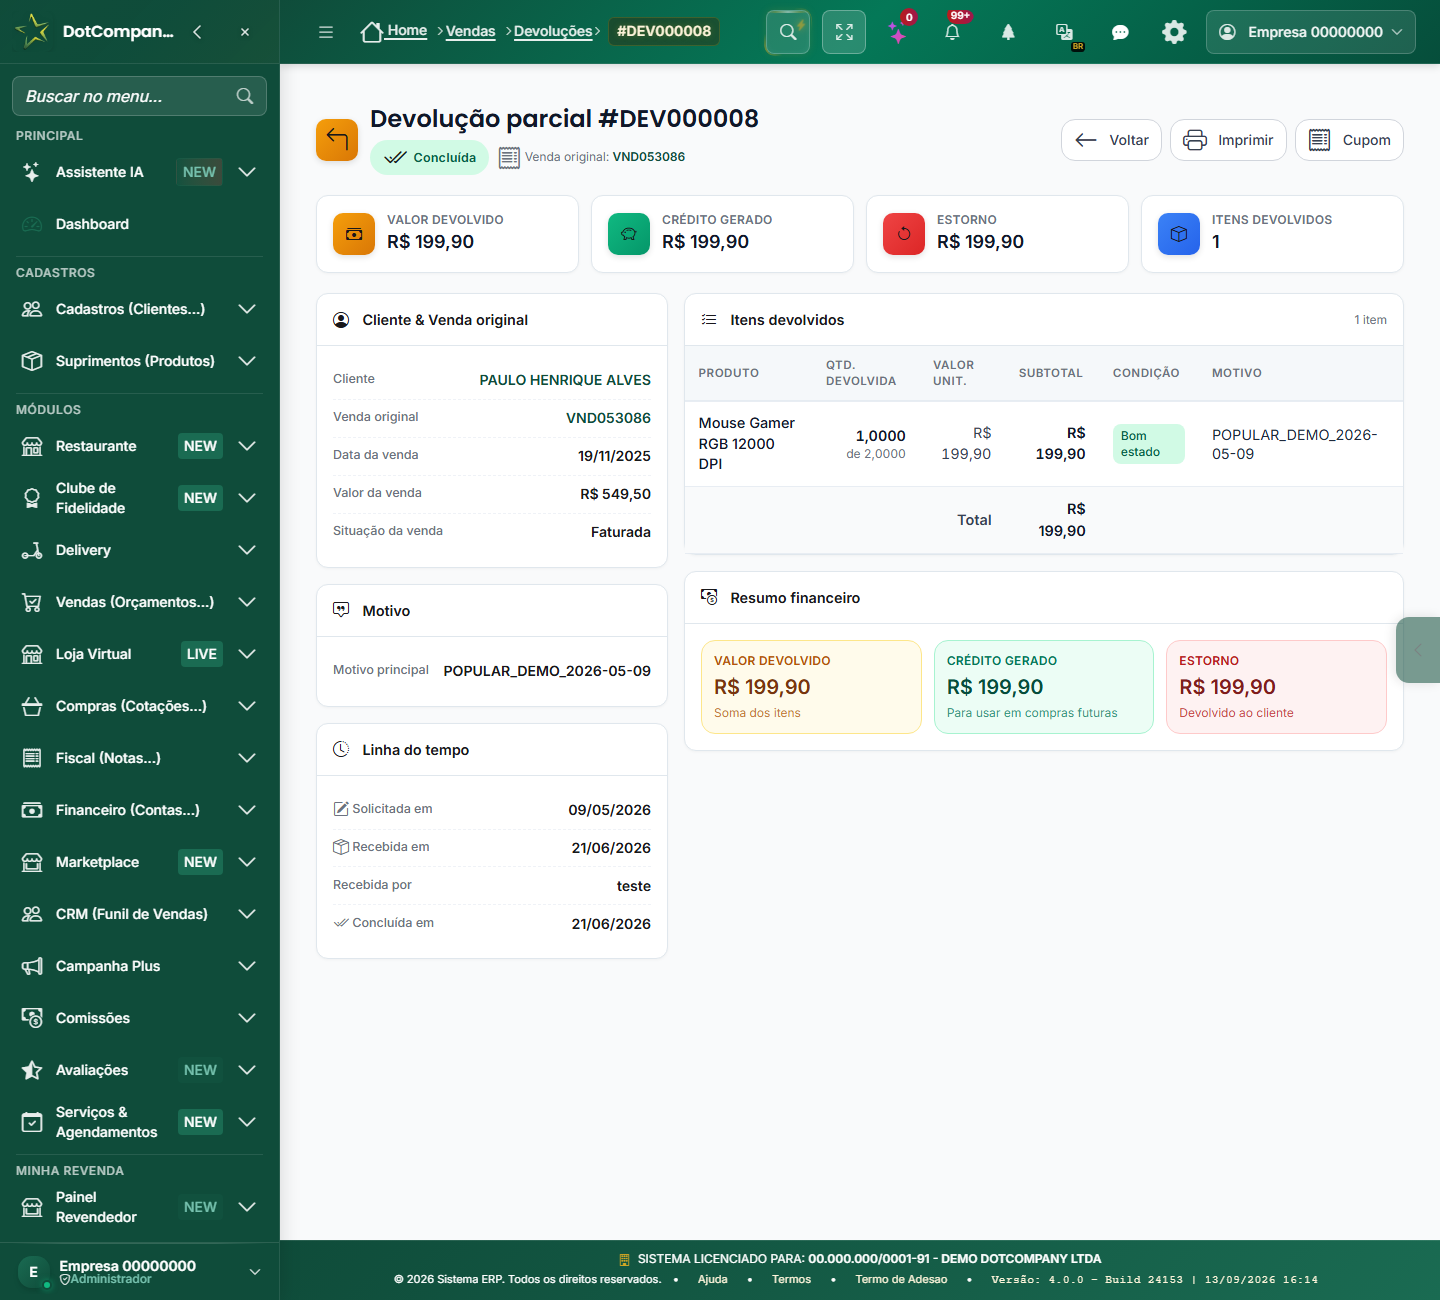This screenshot has width=1440, height=1300.
Task: Click the receipt icon beside Venda original
Action: tap(509, 157)
